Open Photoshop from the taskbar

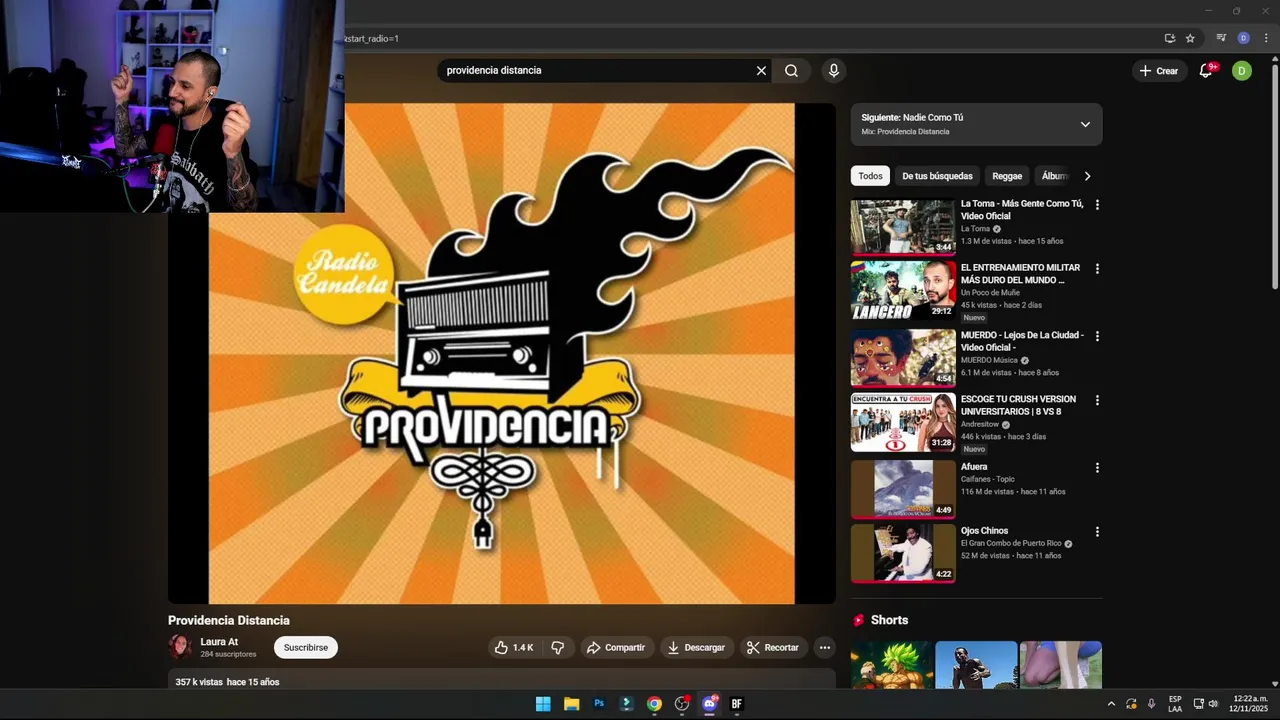point(599,704)
